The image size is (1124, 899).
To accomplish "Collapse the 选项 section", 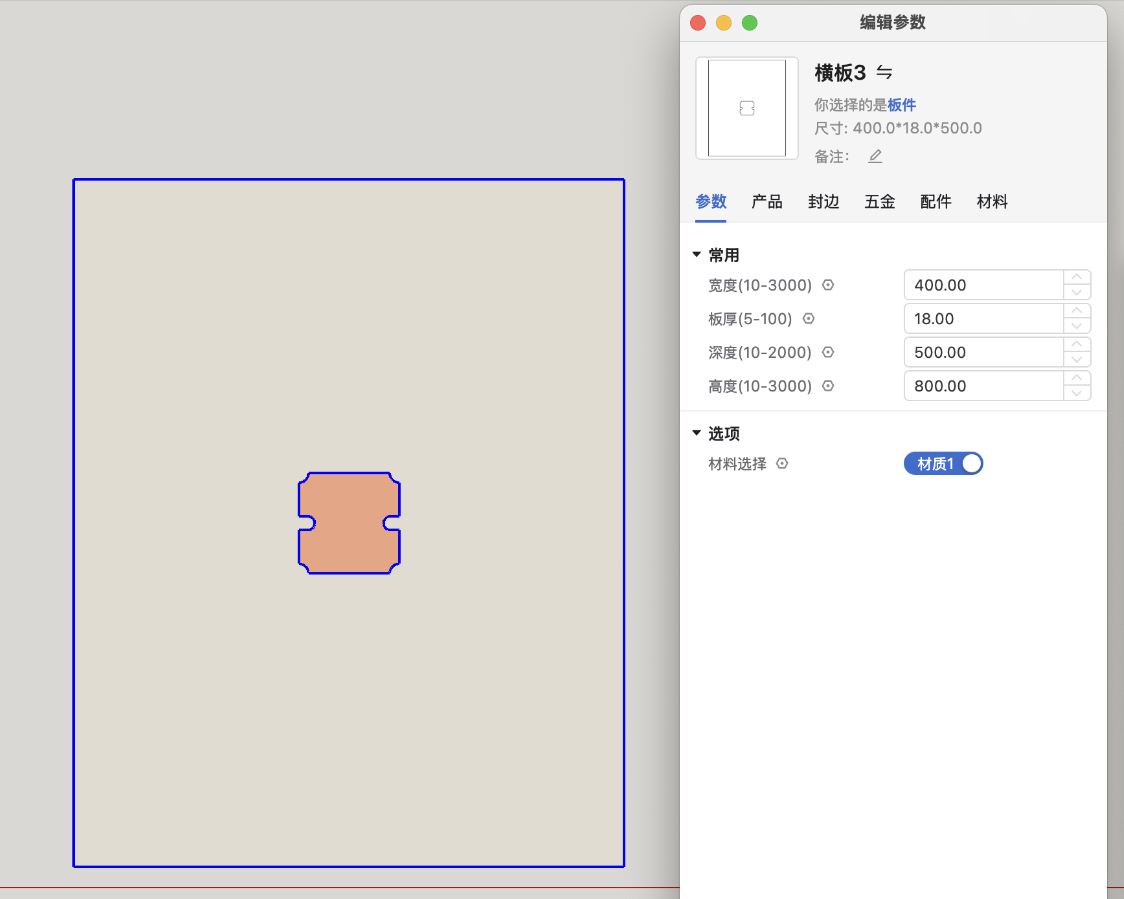I will click(x=697, y=433).
